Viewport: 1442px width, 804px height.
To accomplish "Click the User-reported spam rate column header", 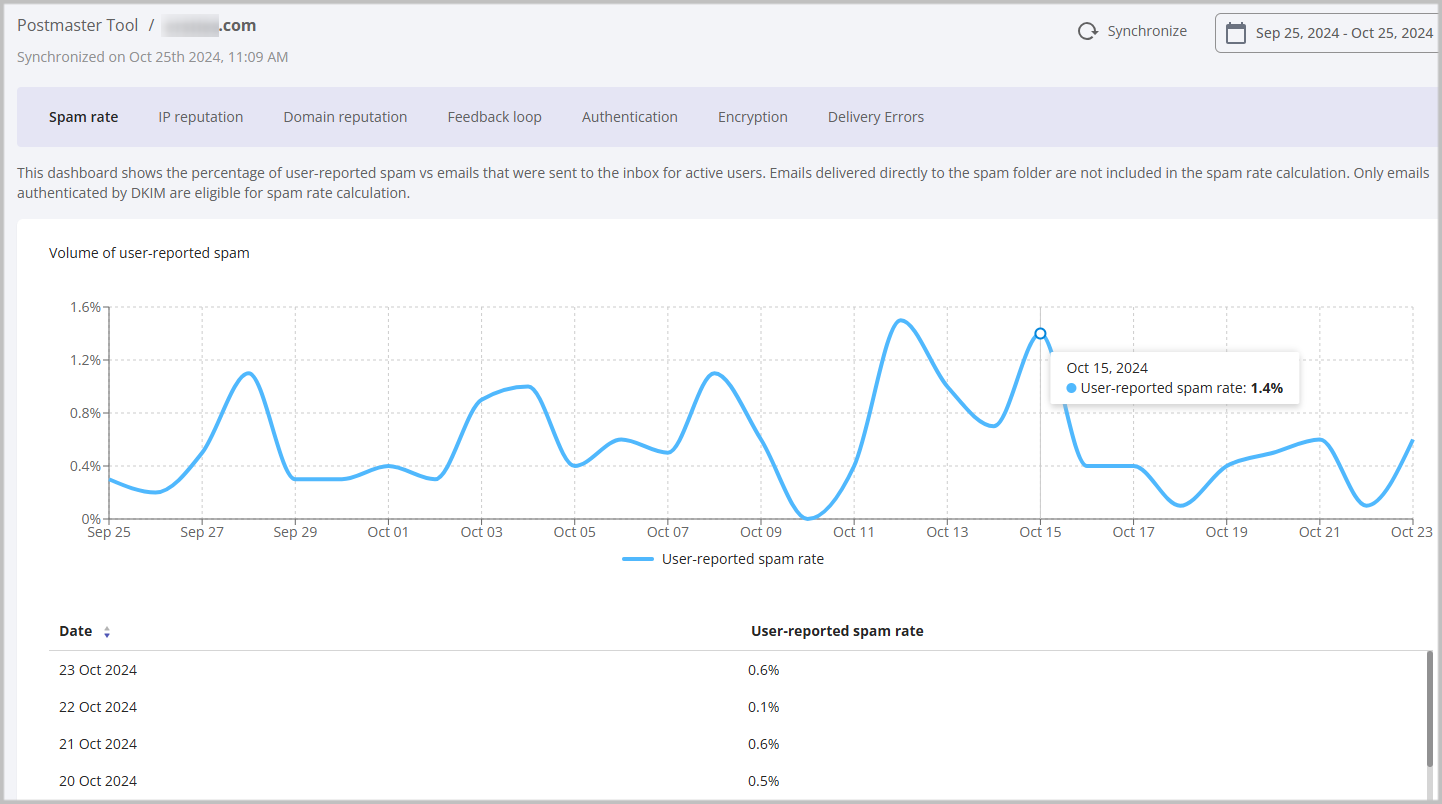I will pos(836,631).
